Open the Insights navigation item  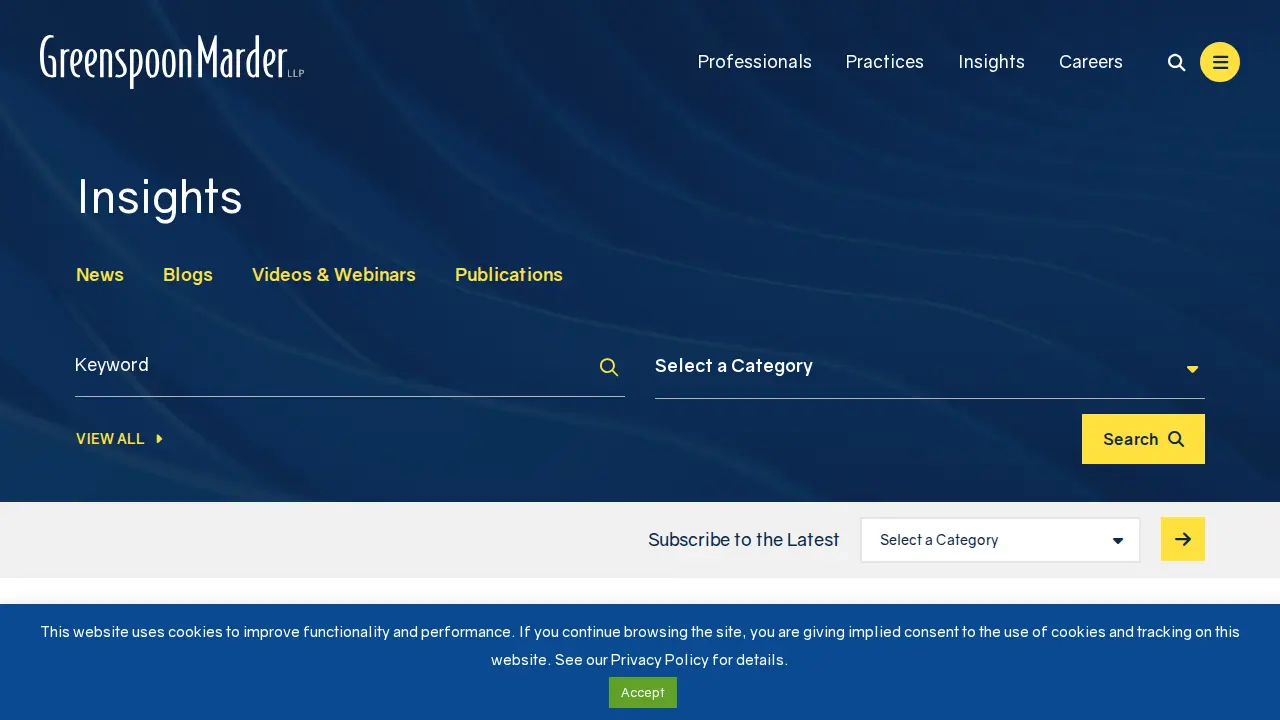point(991,62)
